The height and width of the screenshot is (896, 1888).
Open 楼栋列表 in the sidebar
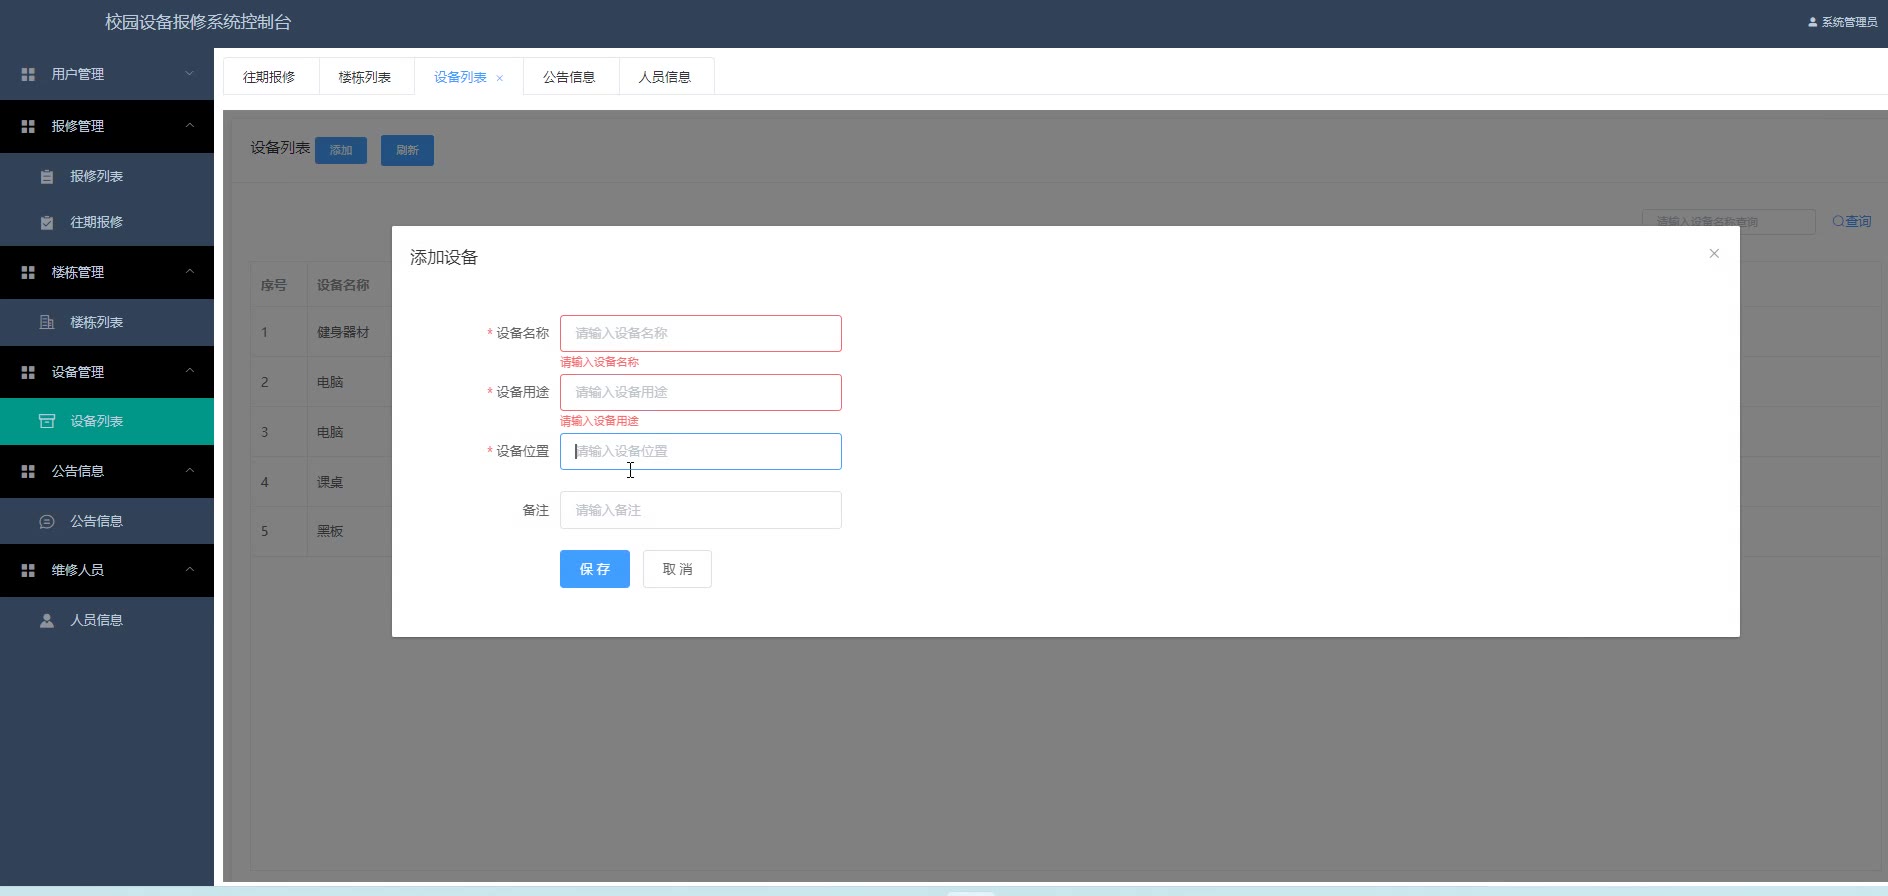click(x=107, y=323)
